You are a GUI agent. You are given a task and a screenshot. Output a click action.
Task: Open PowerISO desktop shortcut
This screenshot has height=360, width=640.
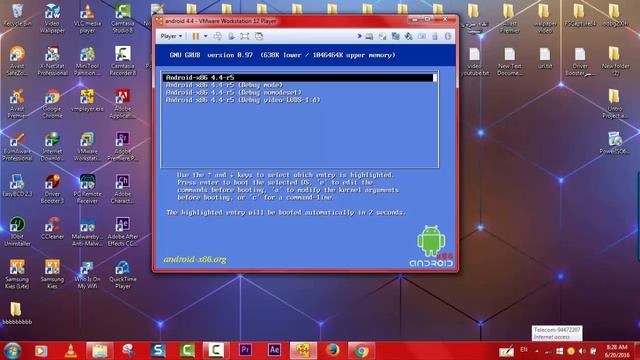click(615, 143)
